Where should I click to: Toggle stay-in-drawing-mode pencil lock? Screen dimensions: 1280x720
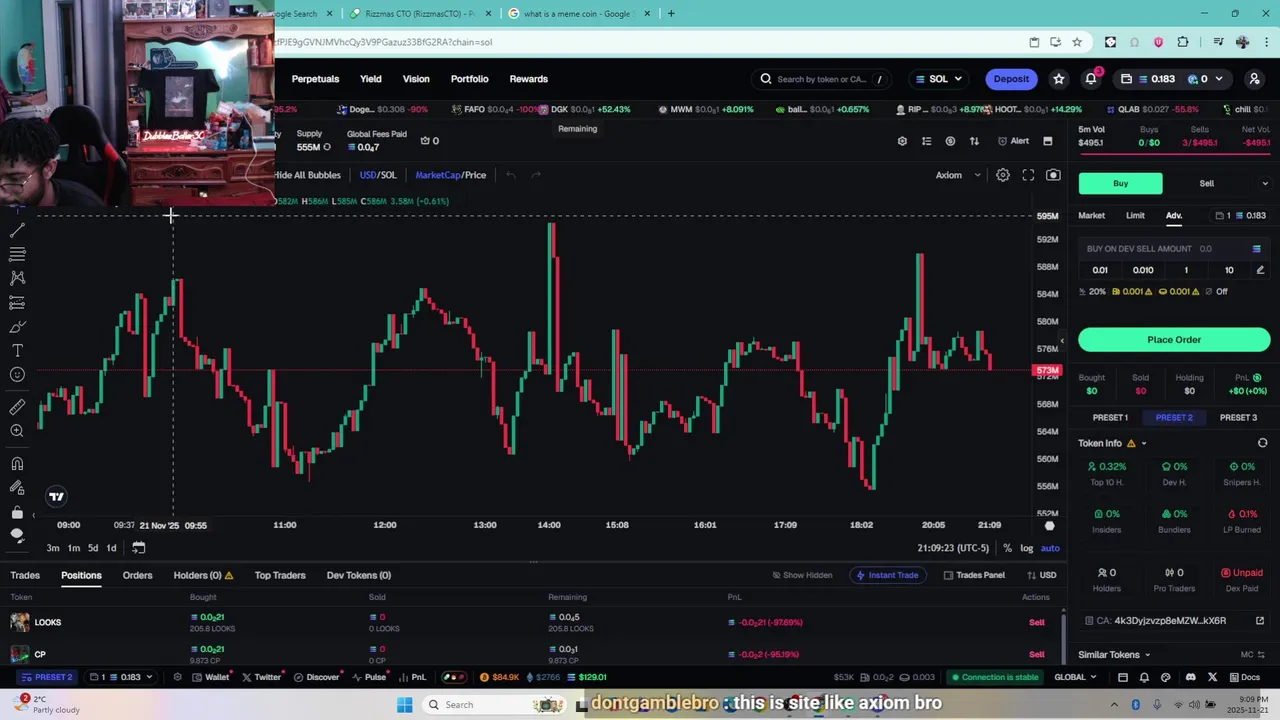[17, 488]
